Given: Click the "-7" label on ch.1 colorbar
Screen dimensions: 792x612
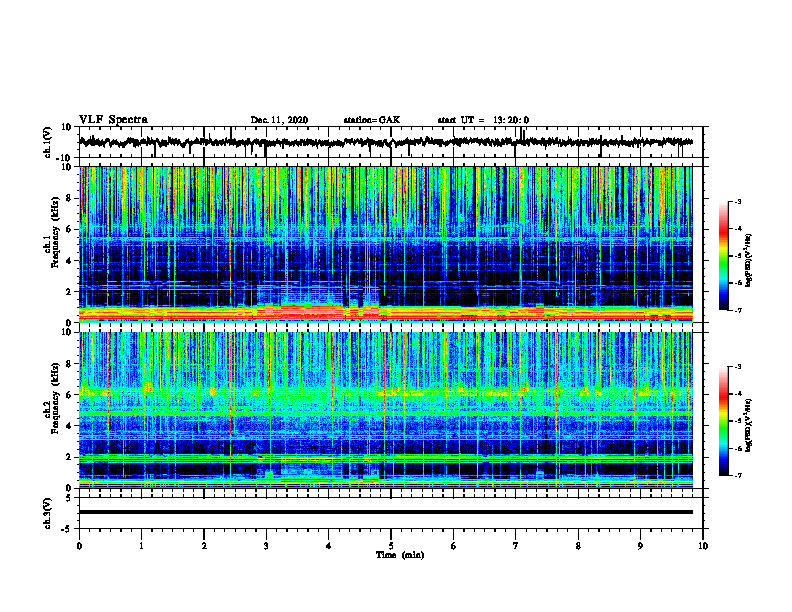Looking at the screenshot, I should coord(737,310).
